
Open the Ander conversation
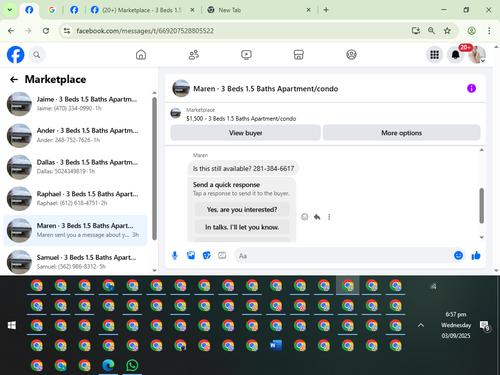75,135
